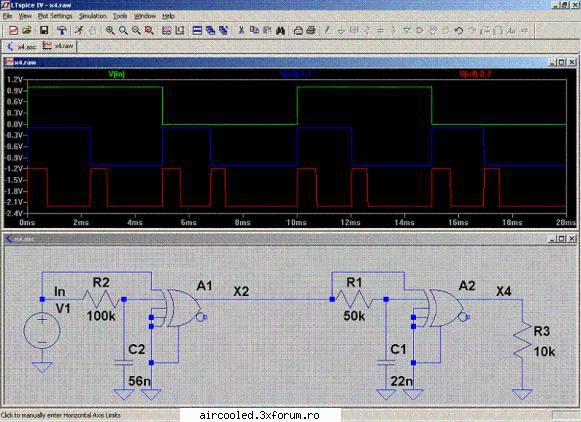Select resistor R2 in the schematic
Screen dimensions: 581x422
click(100, 299)
